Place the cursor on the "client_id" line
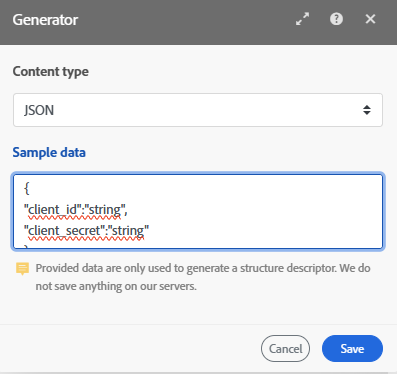The width and height of the screenshot is (397, 374). [76, 210]
